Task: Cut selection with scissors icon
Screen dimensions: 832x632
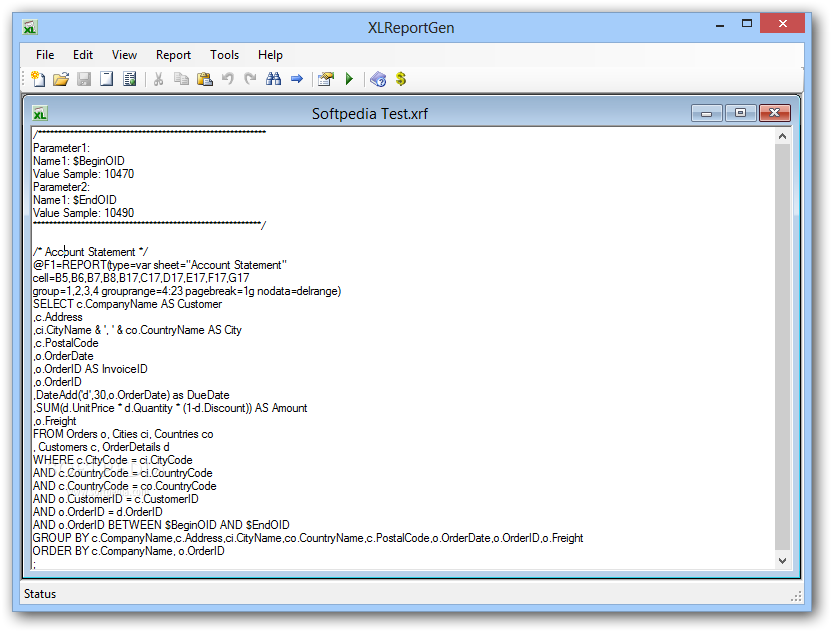Action: coord(158,79)
